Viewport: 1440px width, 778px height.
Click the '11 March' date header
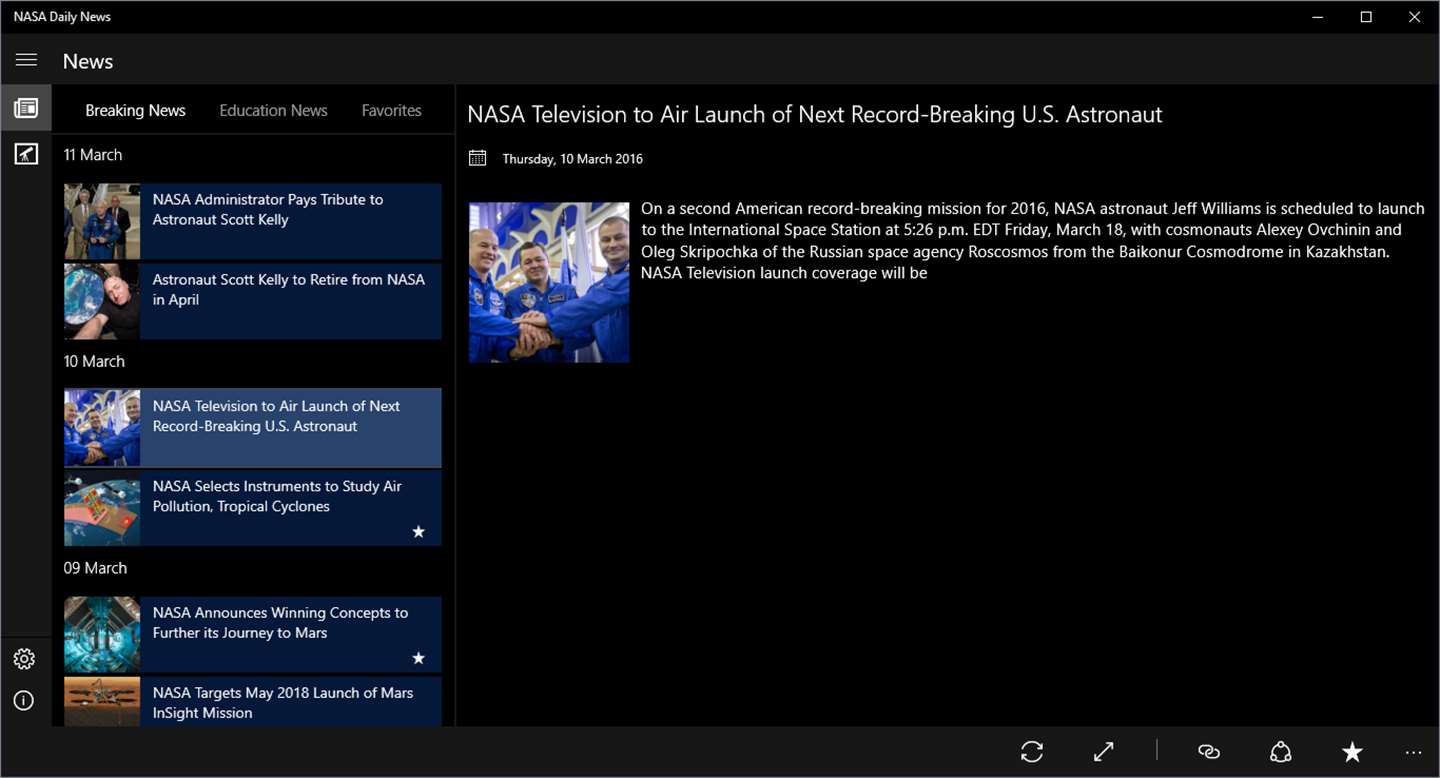(x=93, y=155)
